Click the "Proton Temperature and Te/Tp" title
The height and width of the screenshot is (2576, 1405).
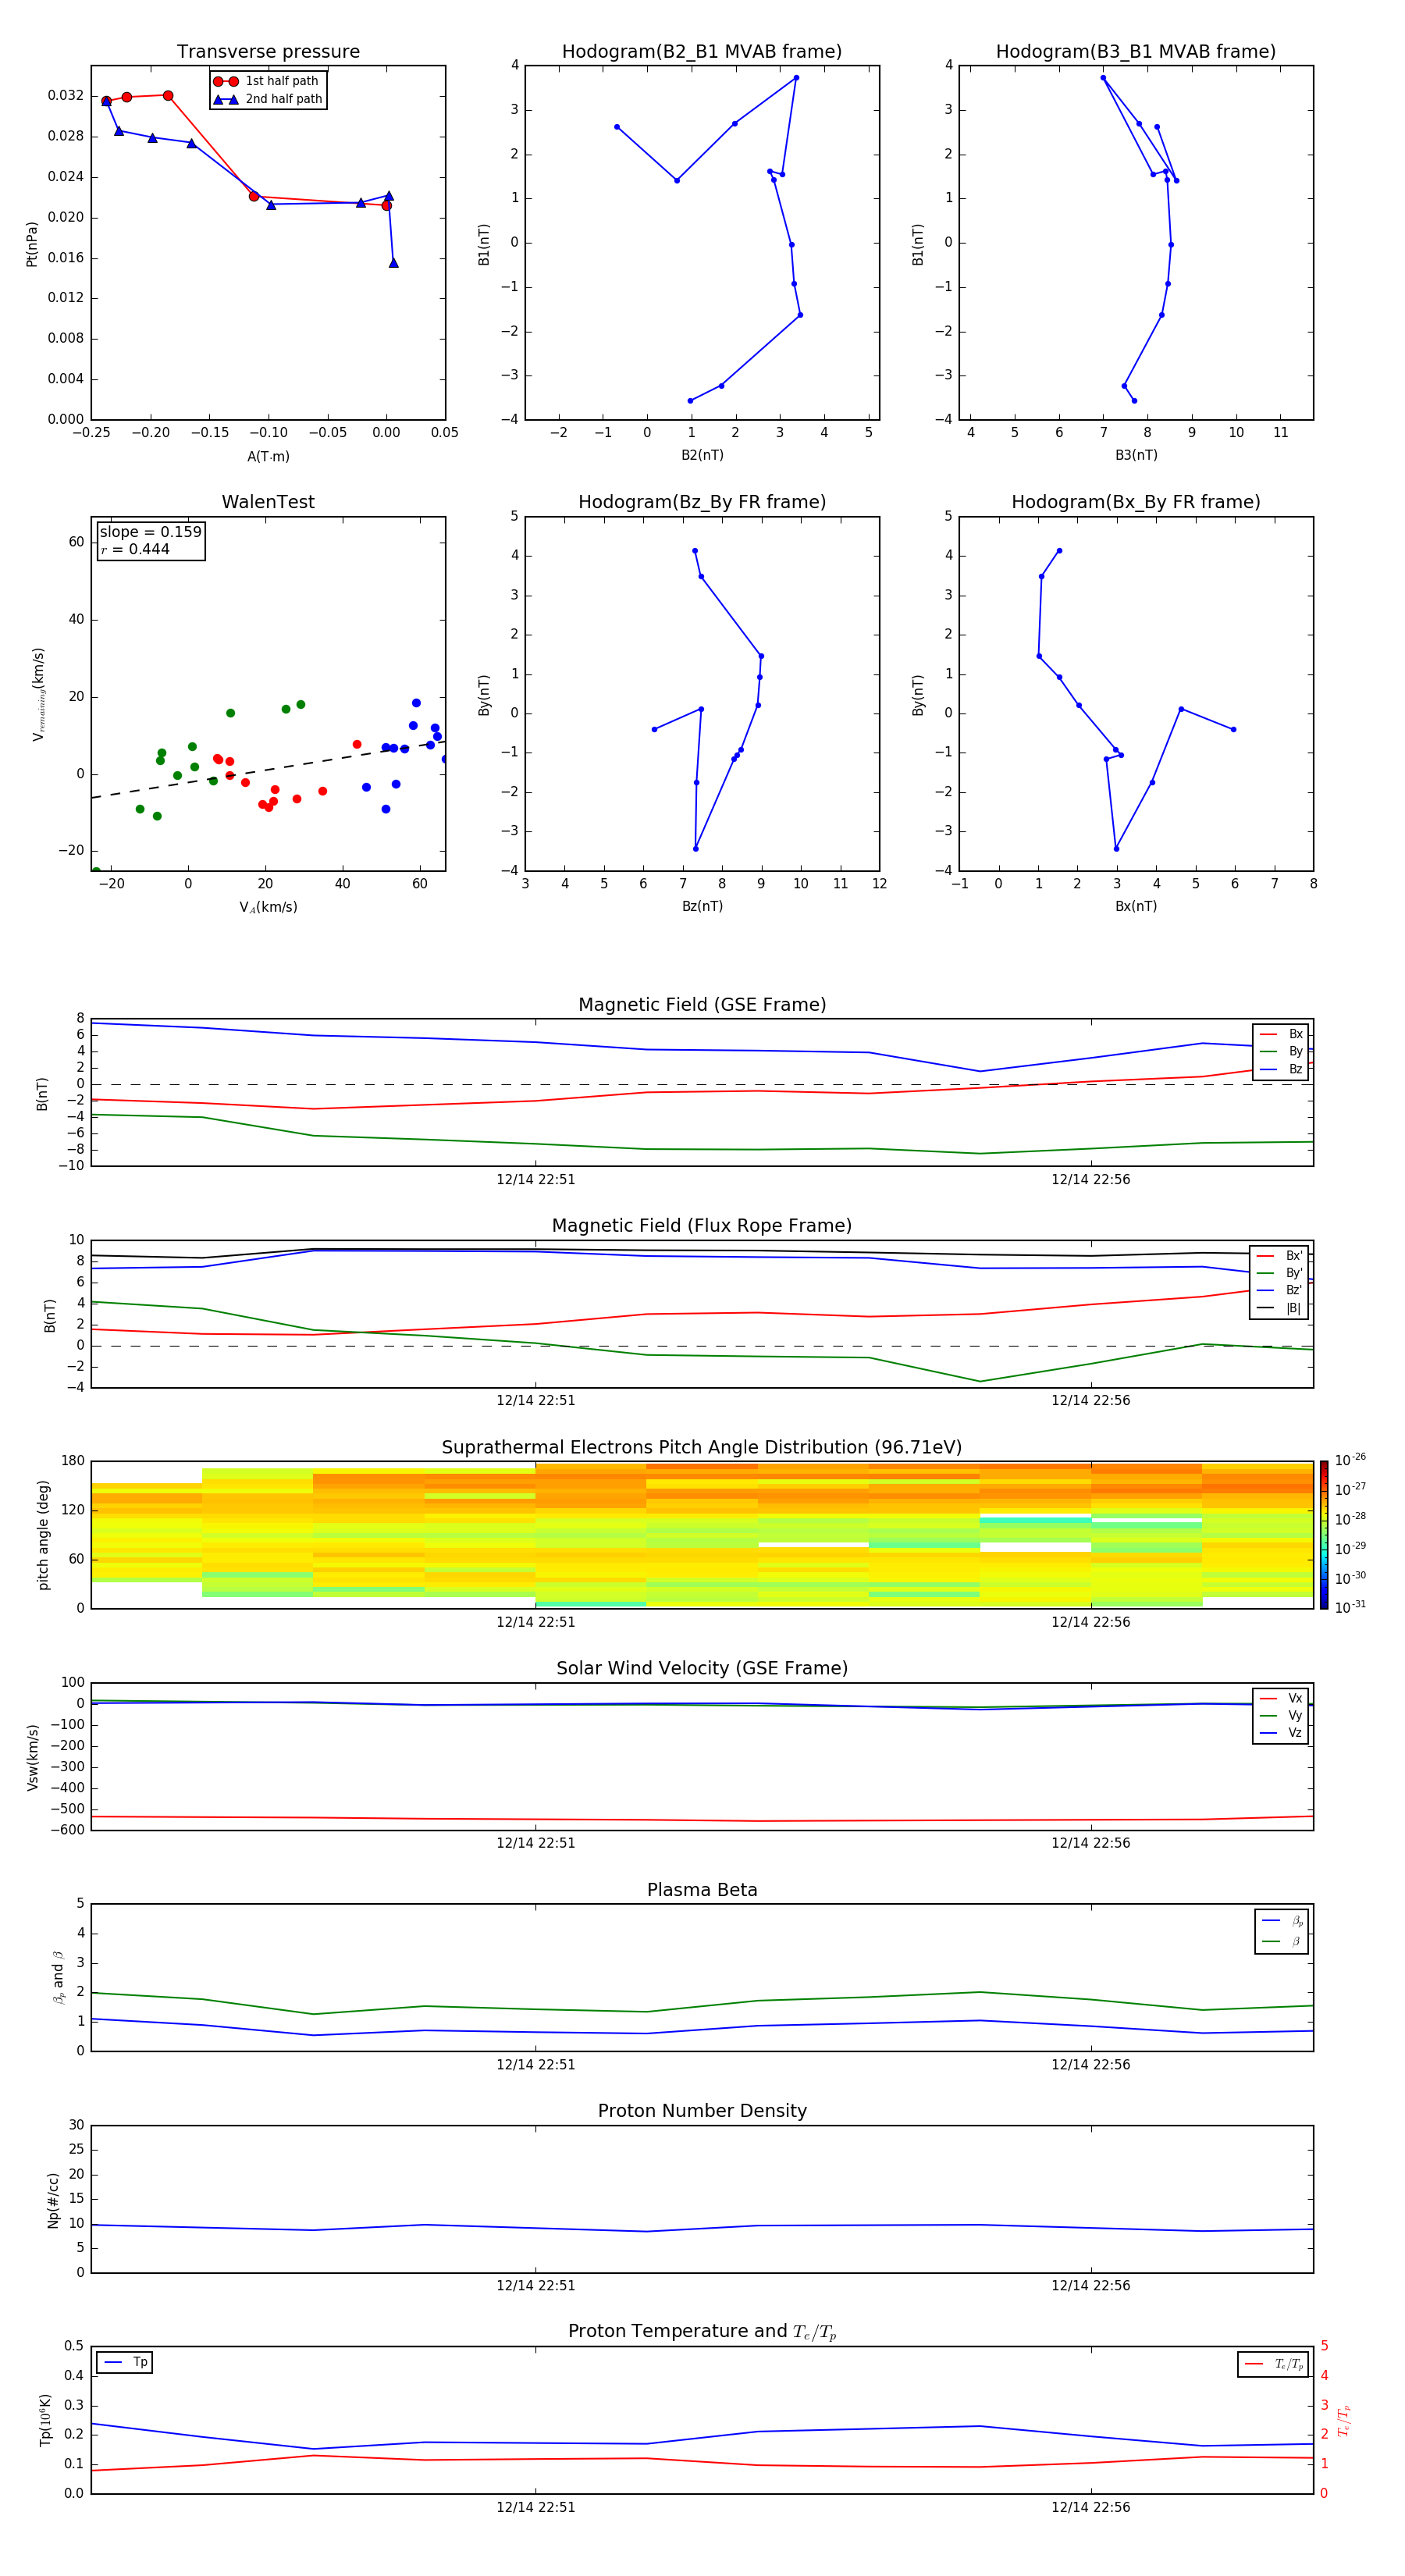coord(702,2332)
